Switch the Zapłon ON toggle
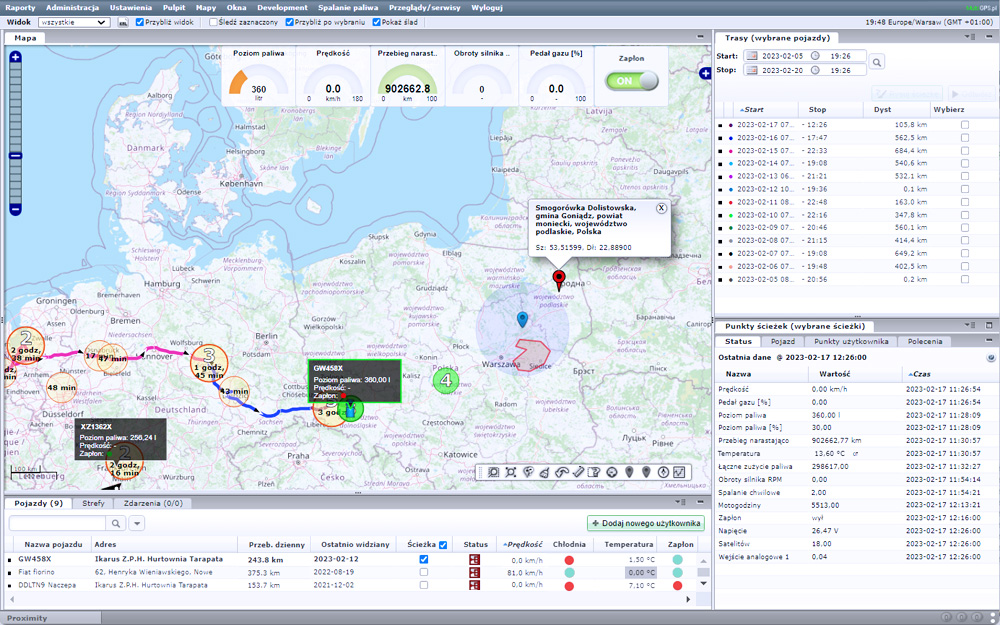 [631, 81]
